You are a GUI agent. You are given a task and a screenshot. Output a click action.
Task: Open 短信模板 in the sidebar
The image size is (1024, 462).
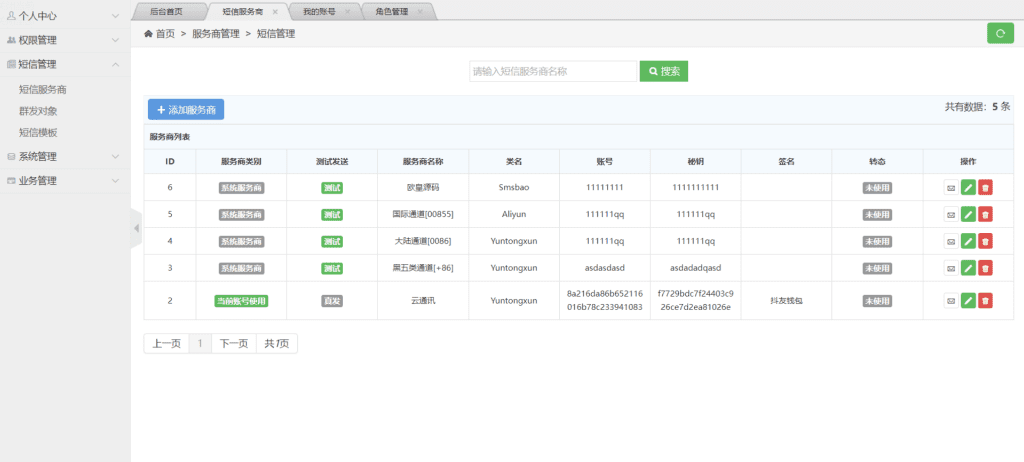click(38, 133)
